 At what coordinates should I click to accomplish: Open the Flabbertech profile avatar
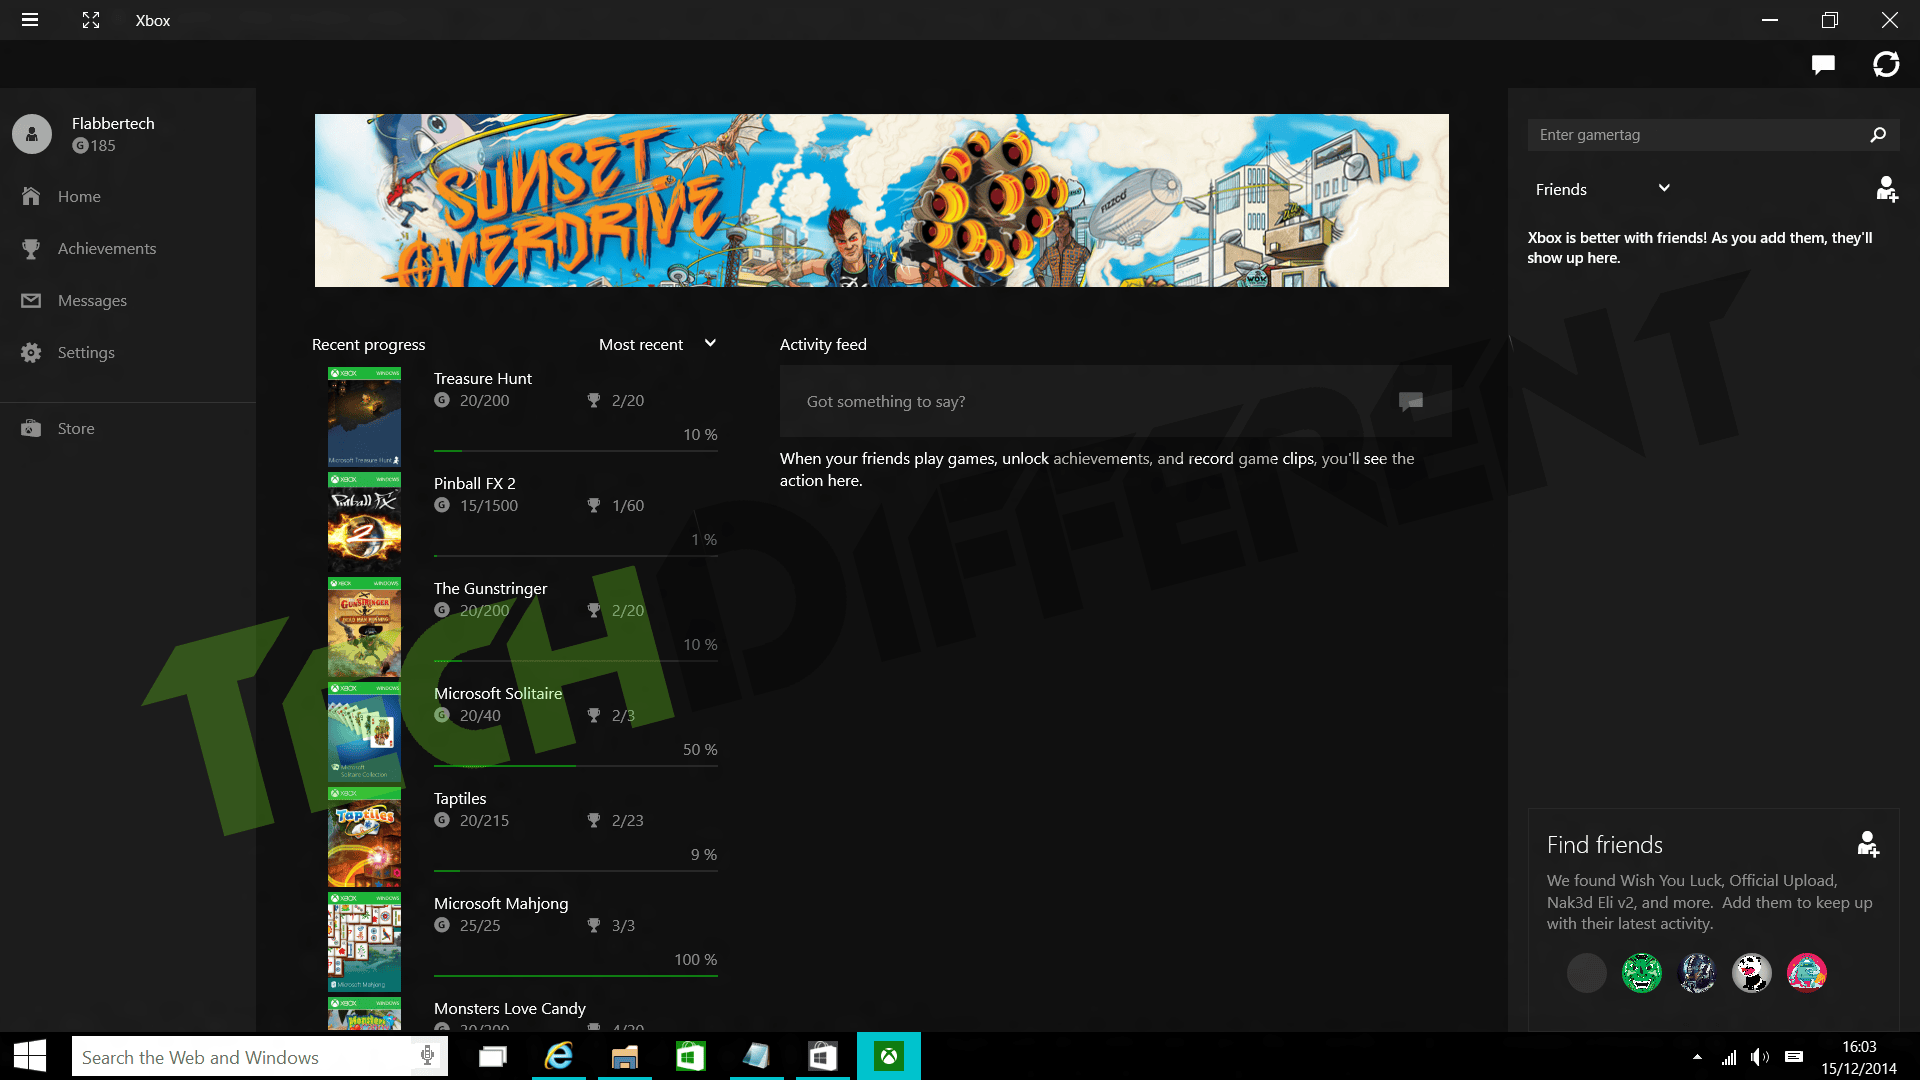coord(32,134)
